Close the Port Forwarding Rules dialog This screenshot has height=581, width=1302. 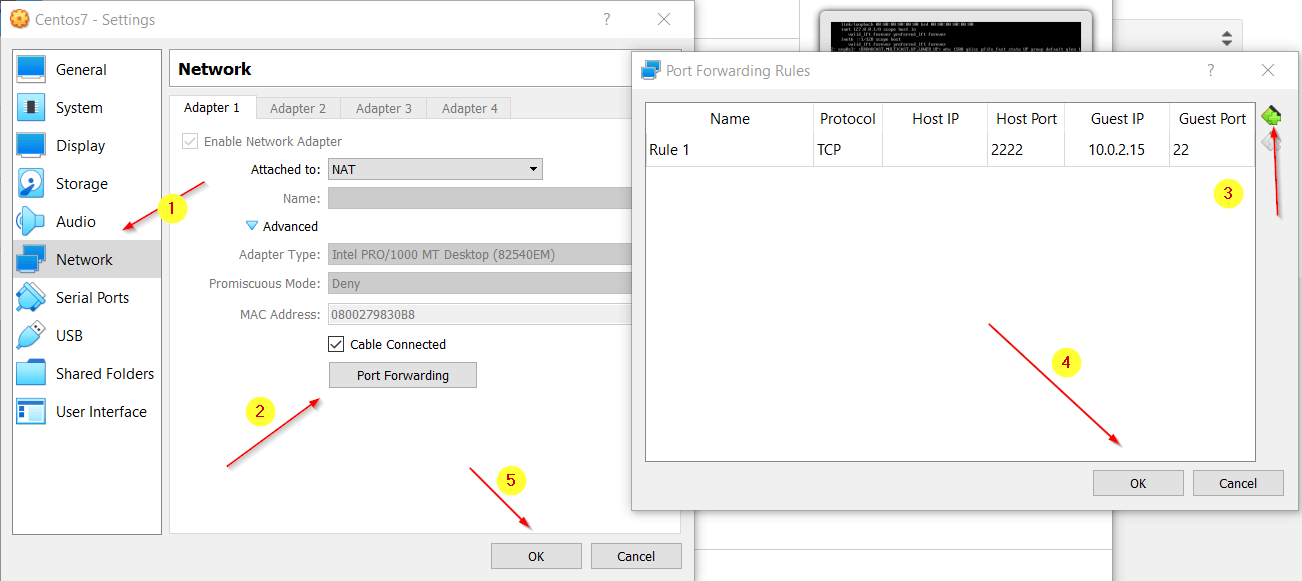[1268, 70]
